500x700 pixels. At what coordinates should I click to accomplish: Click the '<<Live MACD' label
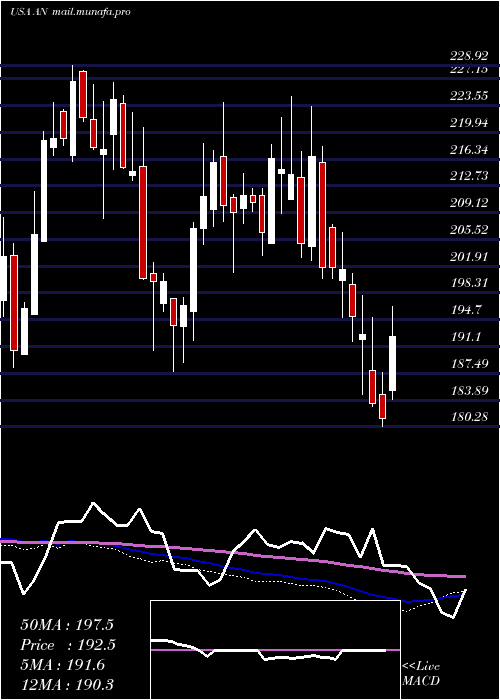421,673
